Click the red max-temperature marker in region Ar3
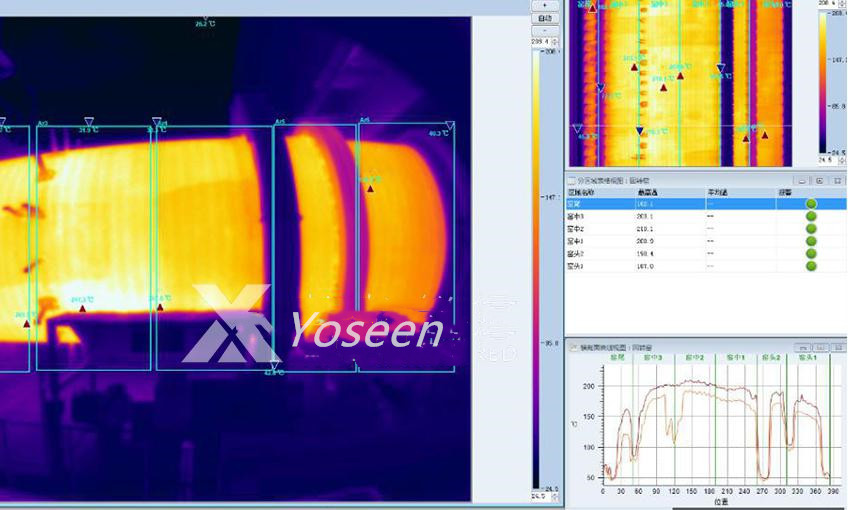 (x=82, y=309)
